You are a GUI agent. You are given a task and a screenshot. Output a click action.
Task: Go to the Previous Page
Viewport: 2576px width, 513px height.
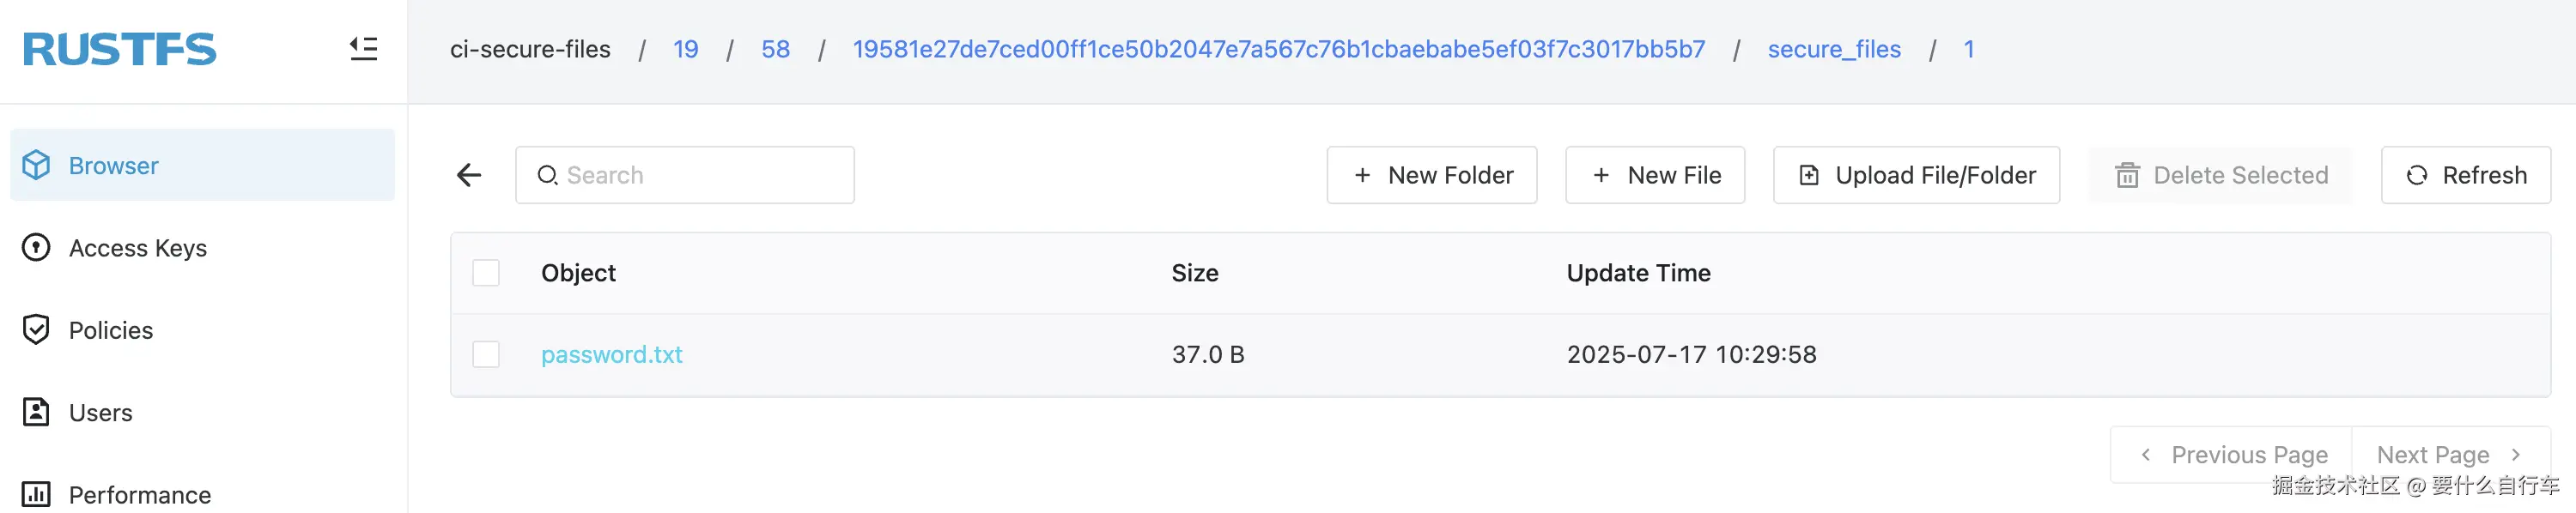click(x=2233, y=455)
